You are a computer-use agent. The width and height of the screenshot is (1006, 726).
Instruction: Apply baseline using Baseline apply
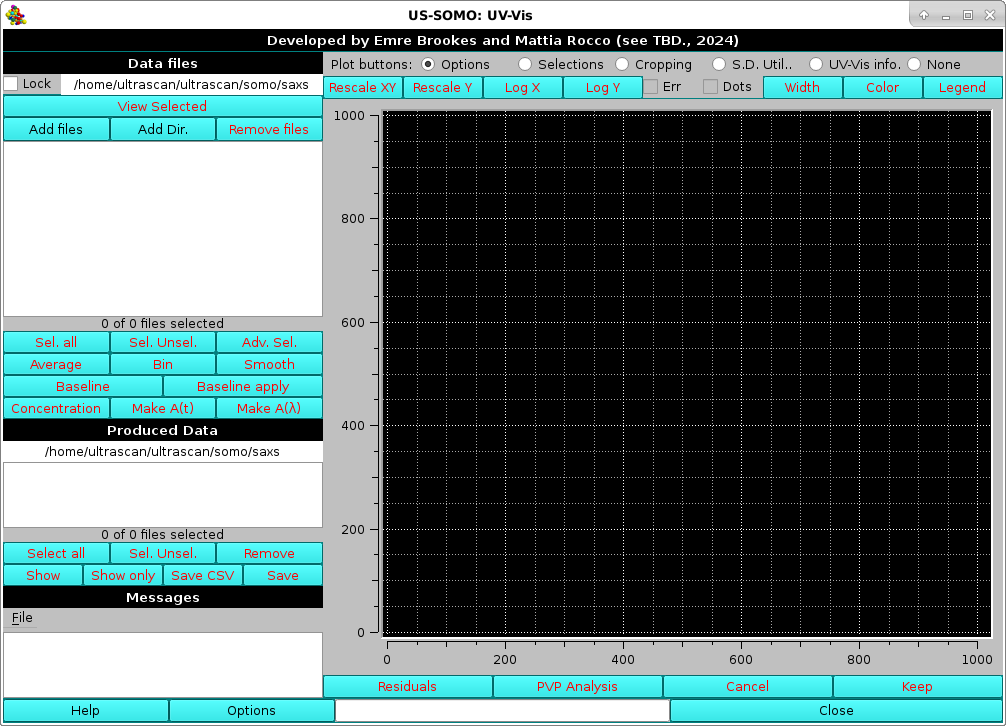[x=241, y=386]
